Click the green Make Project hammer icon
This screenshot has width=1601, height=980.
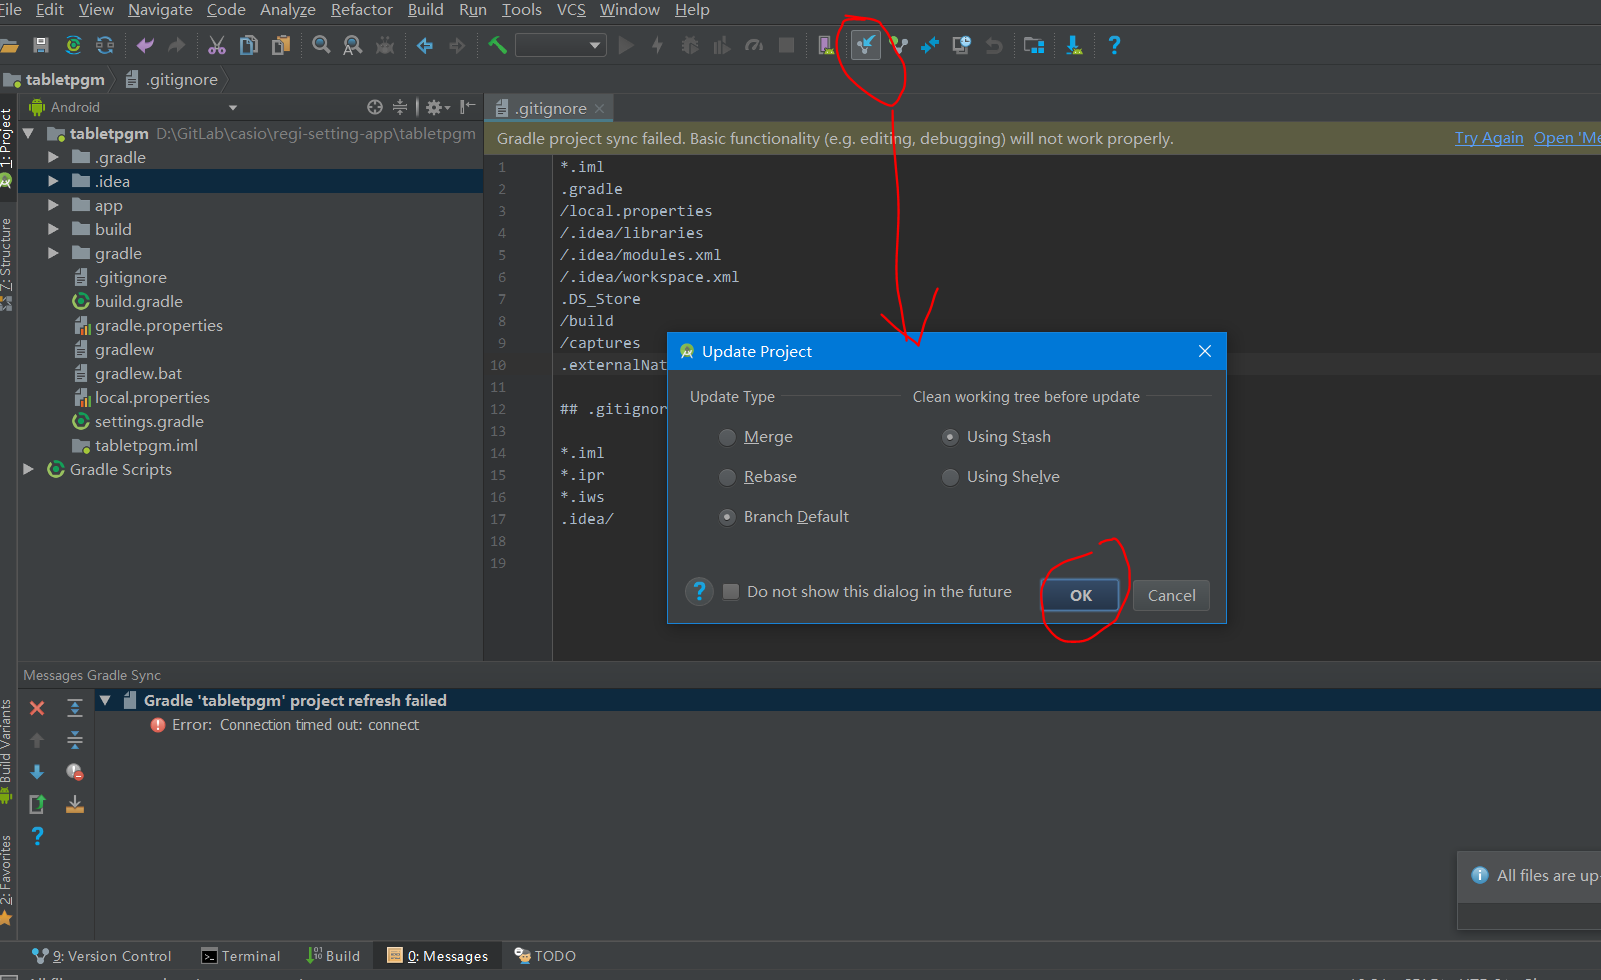497,45
